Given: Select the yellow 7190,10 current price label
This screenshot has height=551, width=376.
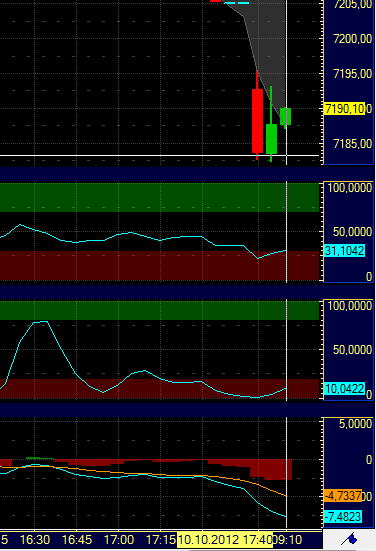Looking at the screenshot, I should pyautogui.click(x=345, y=109).
